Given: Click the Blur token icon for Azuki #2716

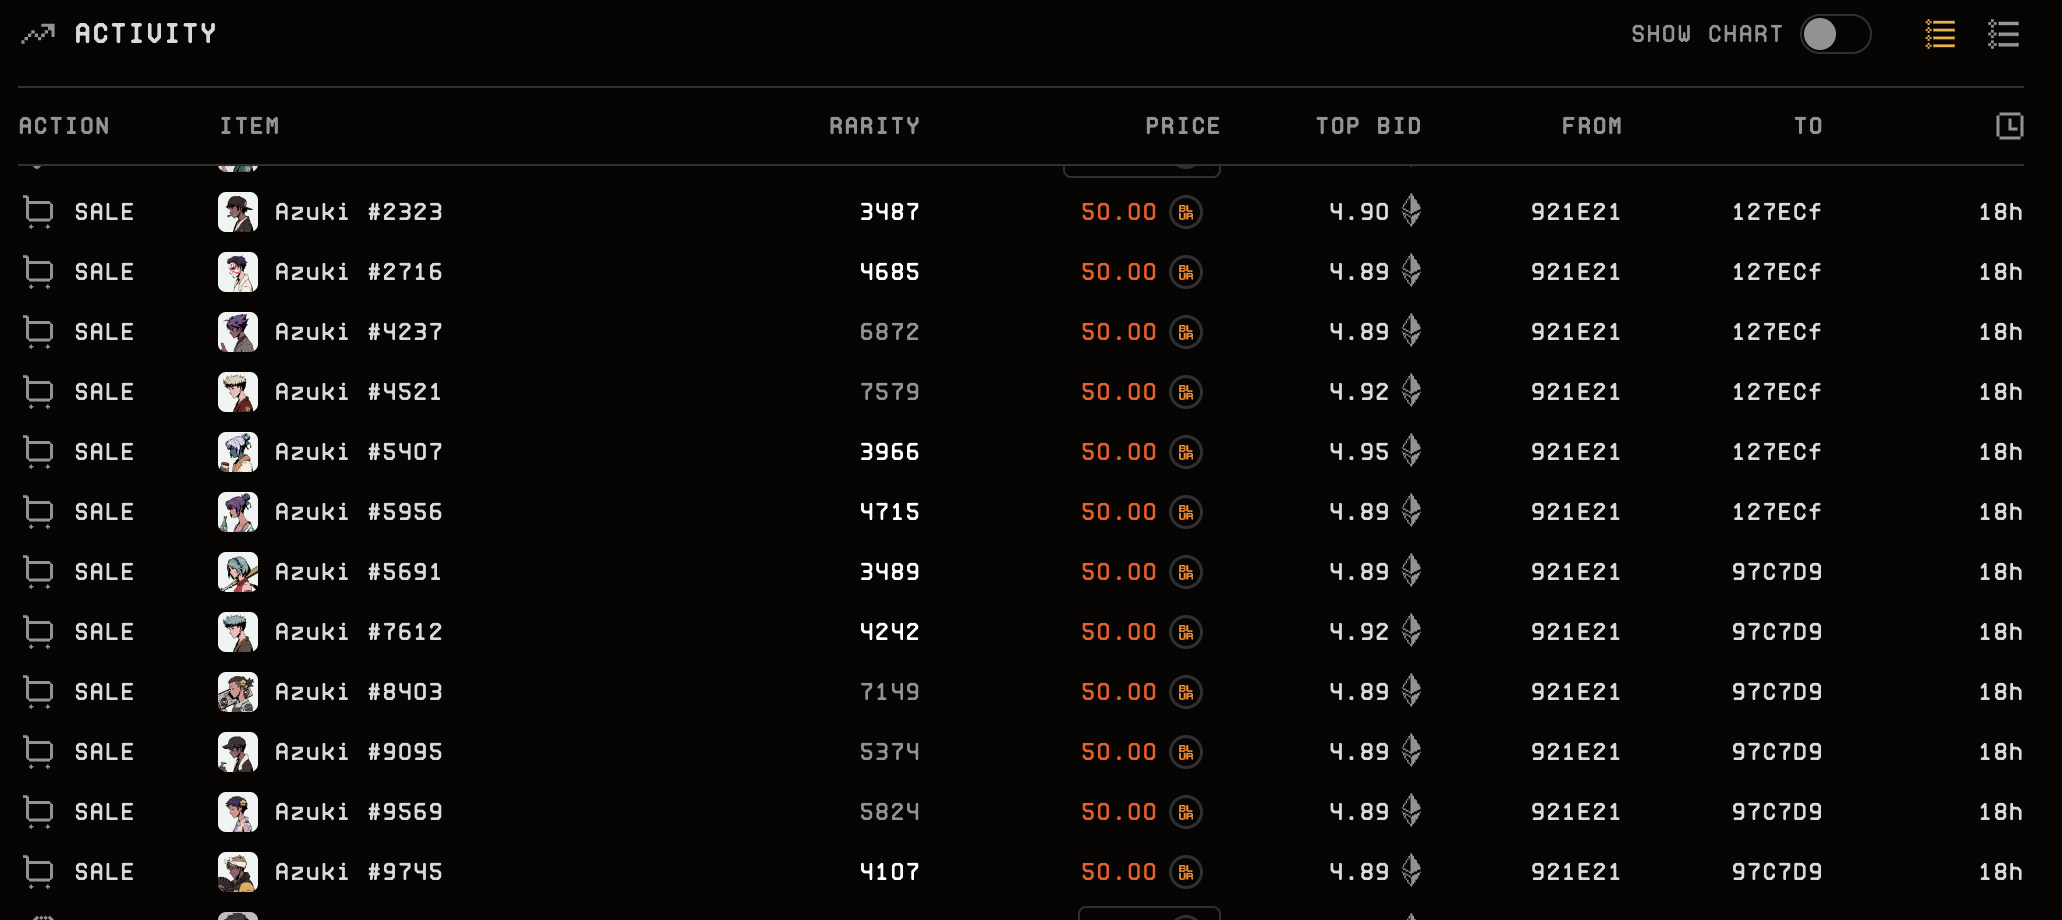Looking at the screenshot, I should [x=1186, y=272].
